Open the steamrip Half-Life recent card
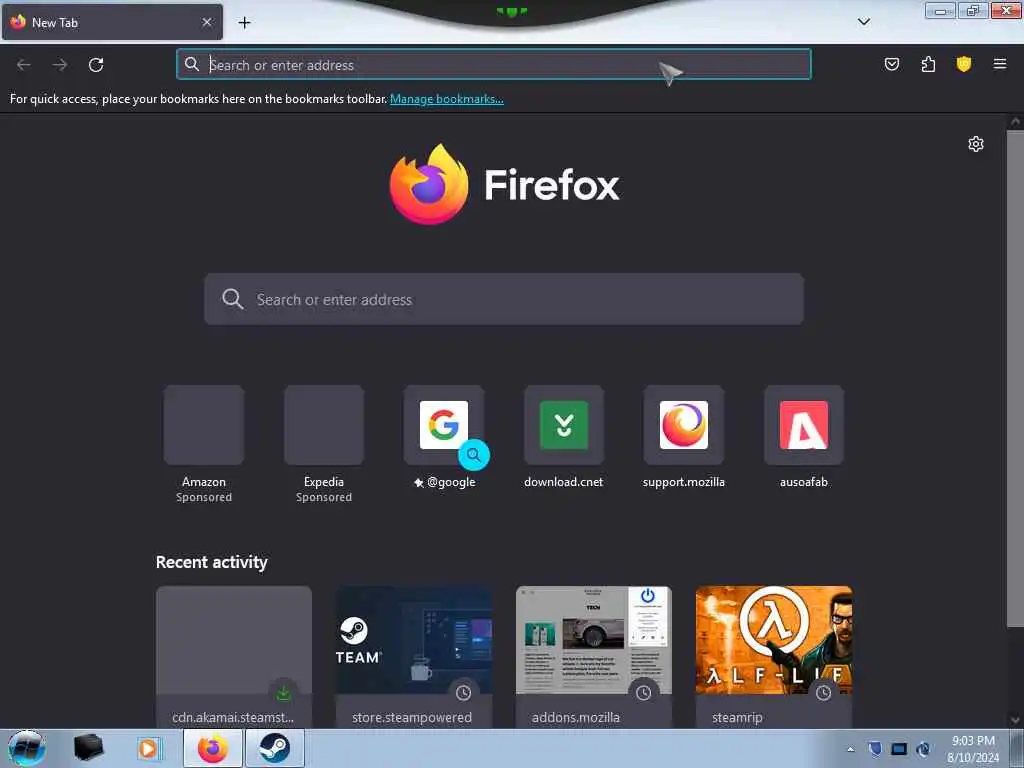The image size is (1024, 768). (774, 657)
